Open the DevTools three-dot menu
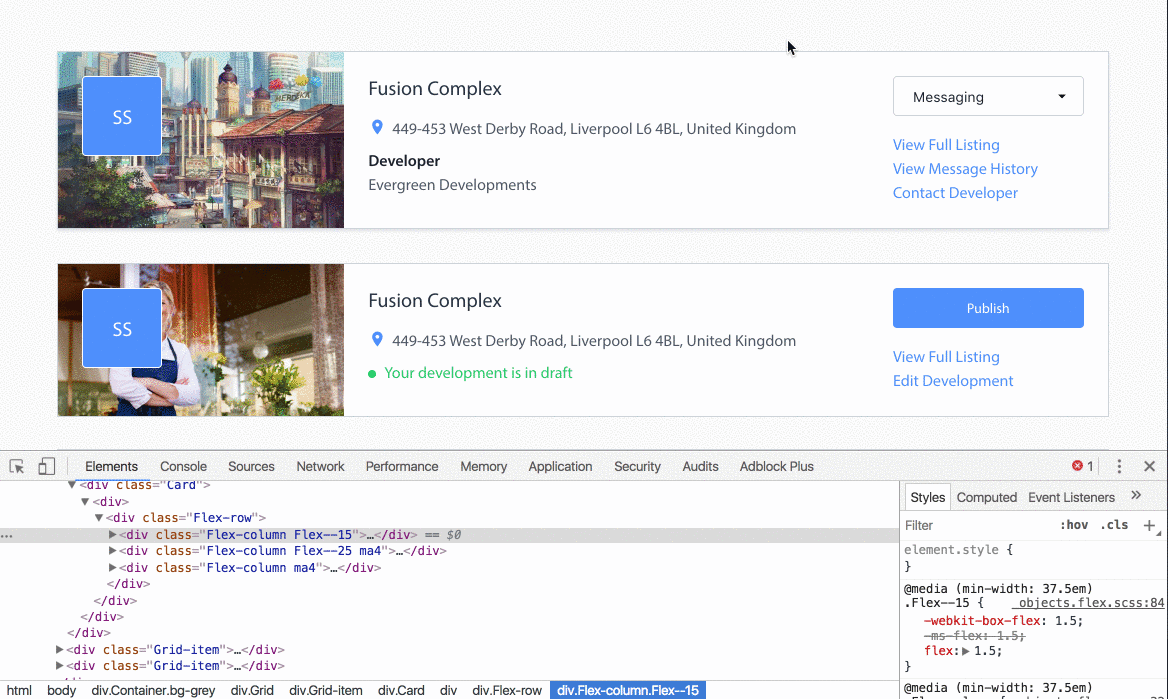Screen dimensions: 1168x699 pos(1119,466)
